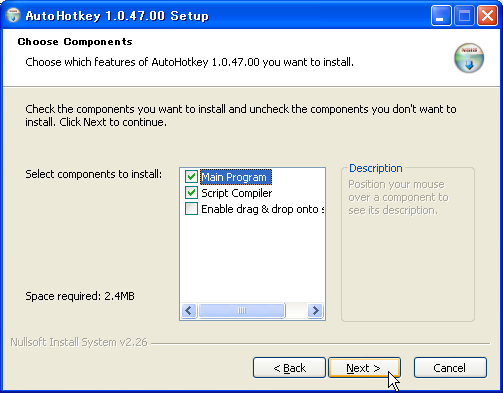Click the NSIS installer logo in header
The image size is (503, 393).
tap(469, 58)
